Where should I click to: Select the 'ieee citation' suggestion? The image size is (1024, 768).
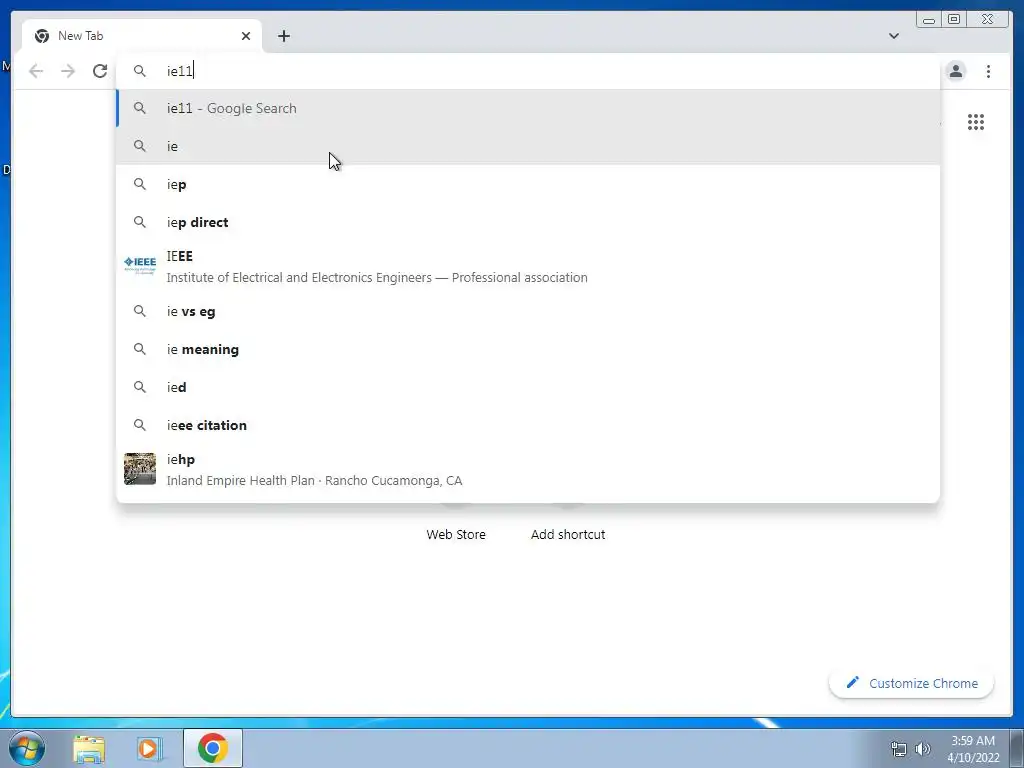[528, 425]
